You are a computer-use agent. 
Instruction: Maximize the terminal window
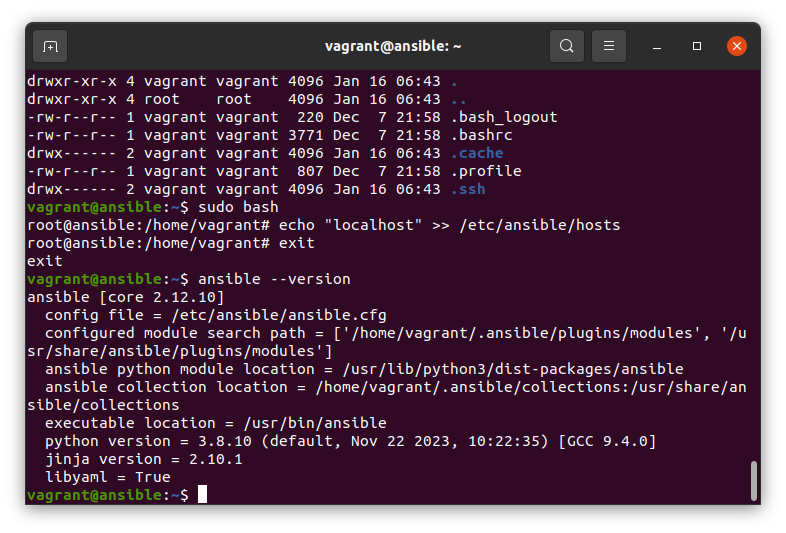[x=697, y=46]
